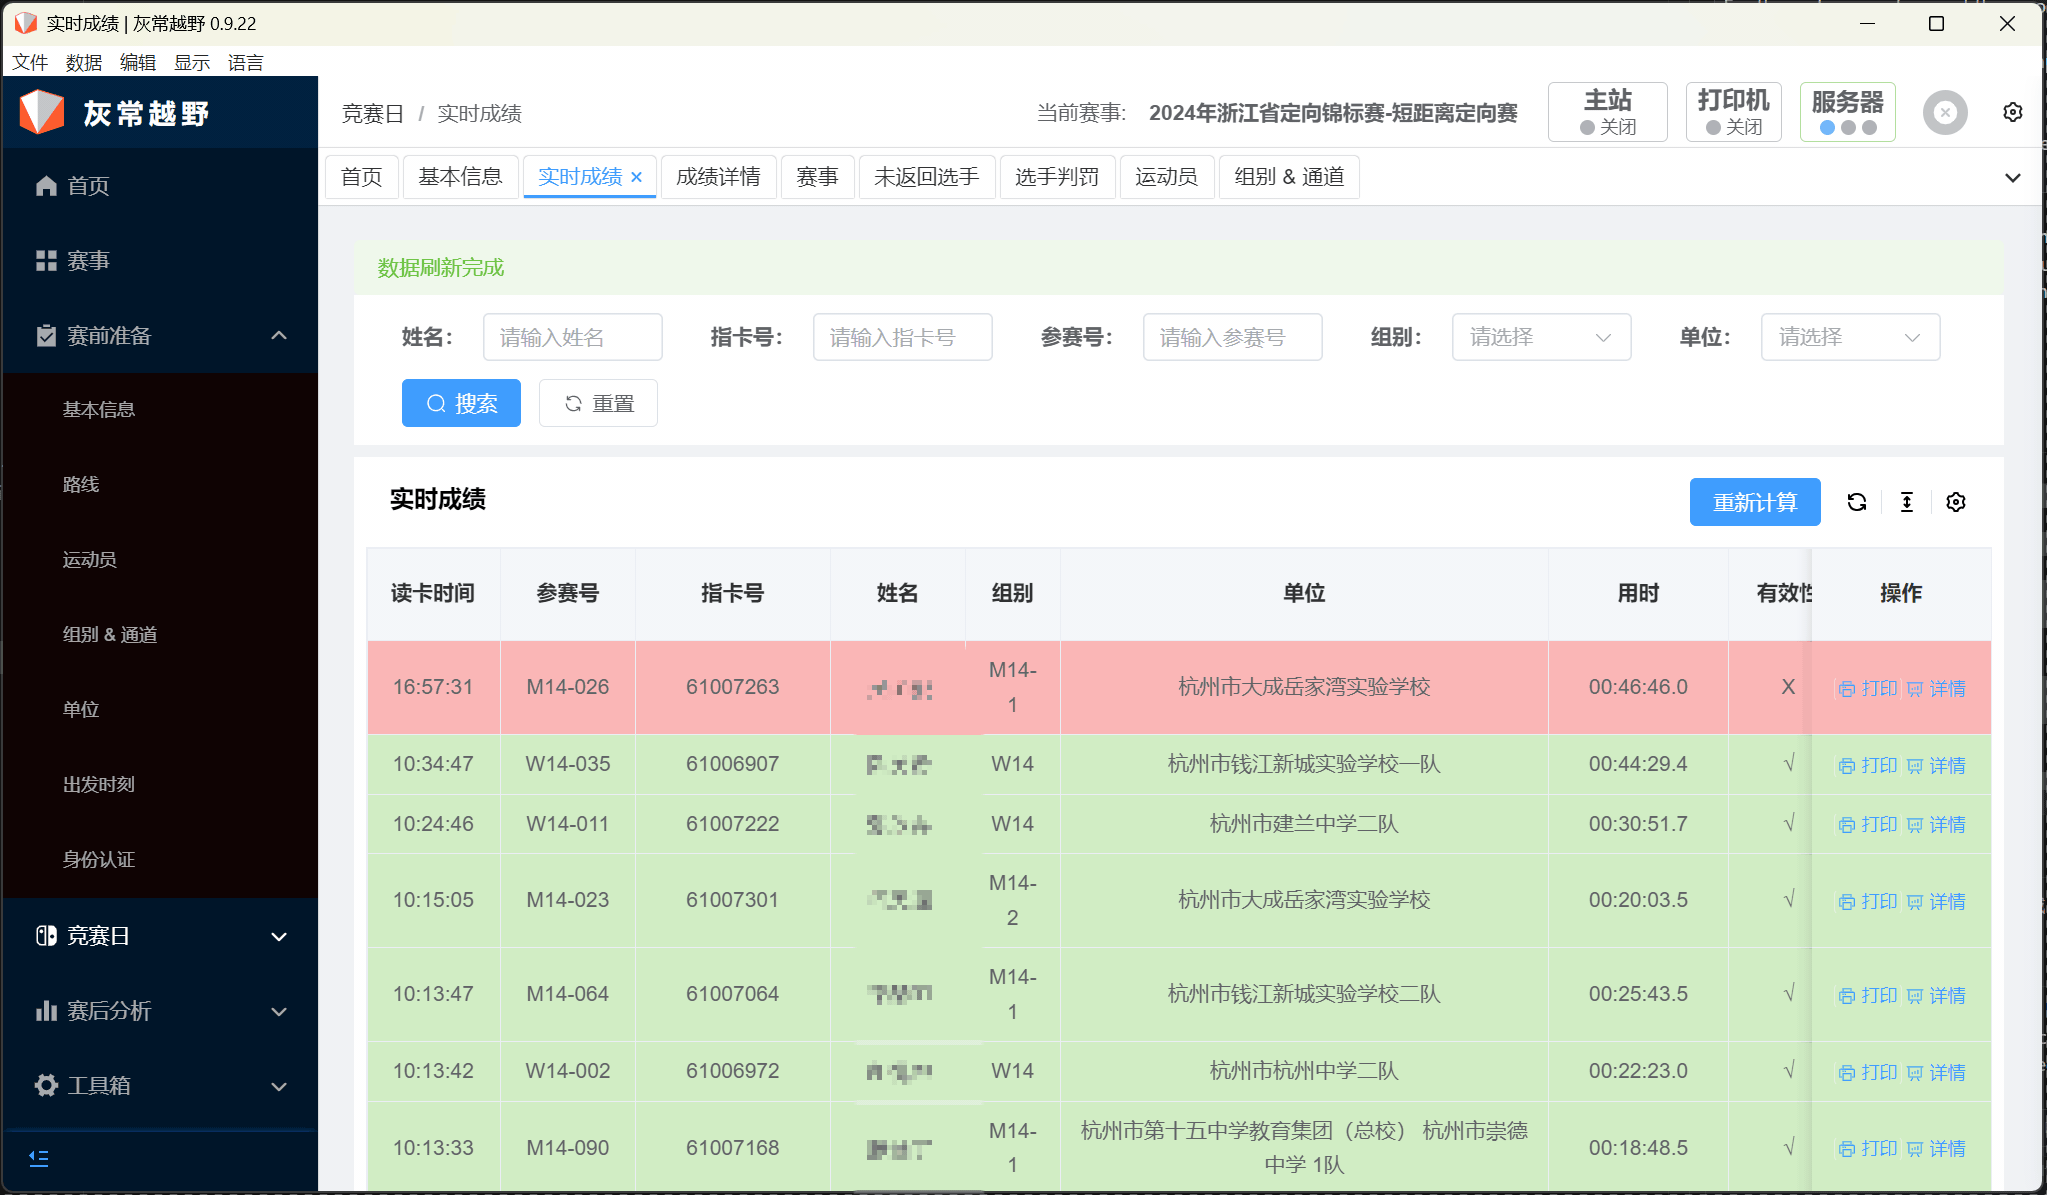The width and height of the screenshot is (2047, 1195).
Task: Click the 读卡时间 column header
Action: 433,593
